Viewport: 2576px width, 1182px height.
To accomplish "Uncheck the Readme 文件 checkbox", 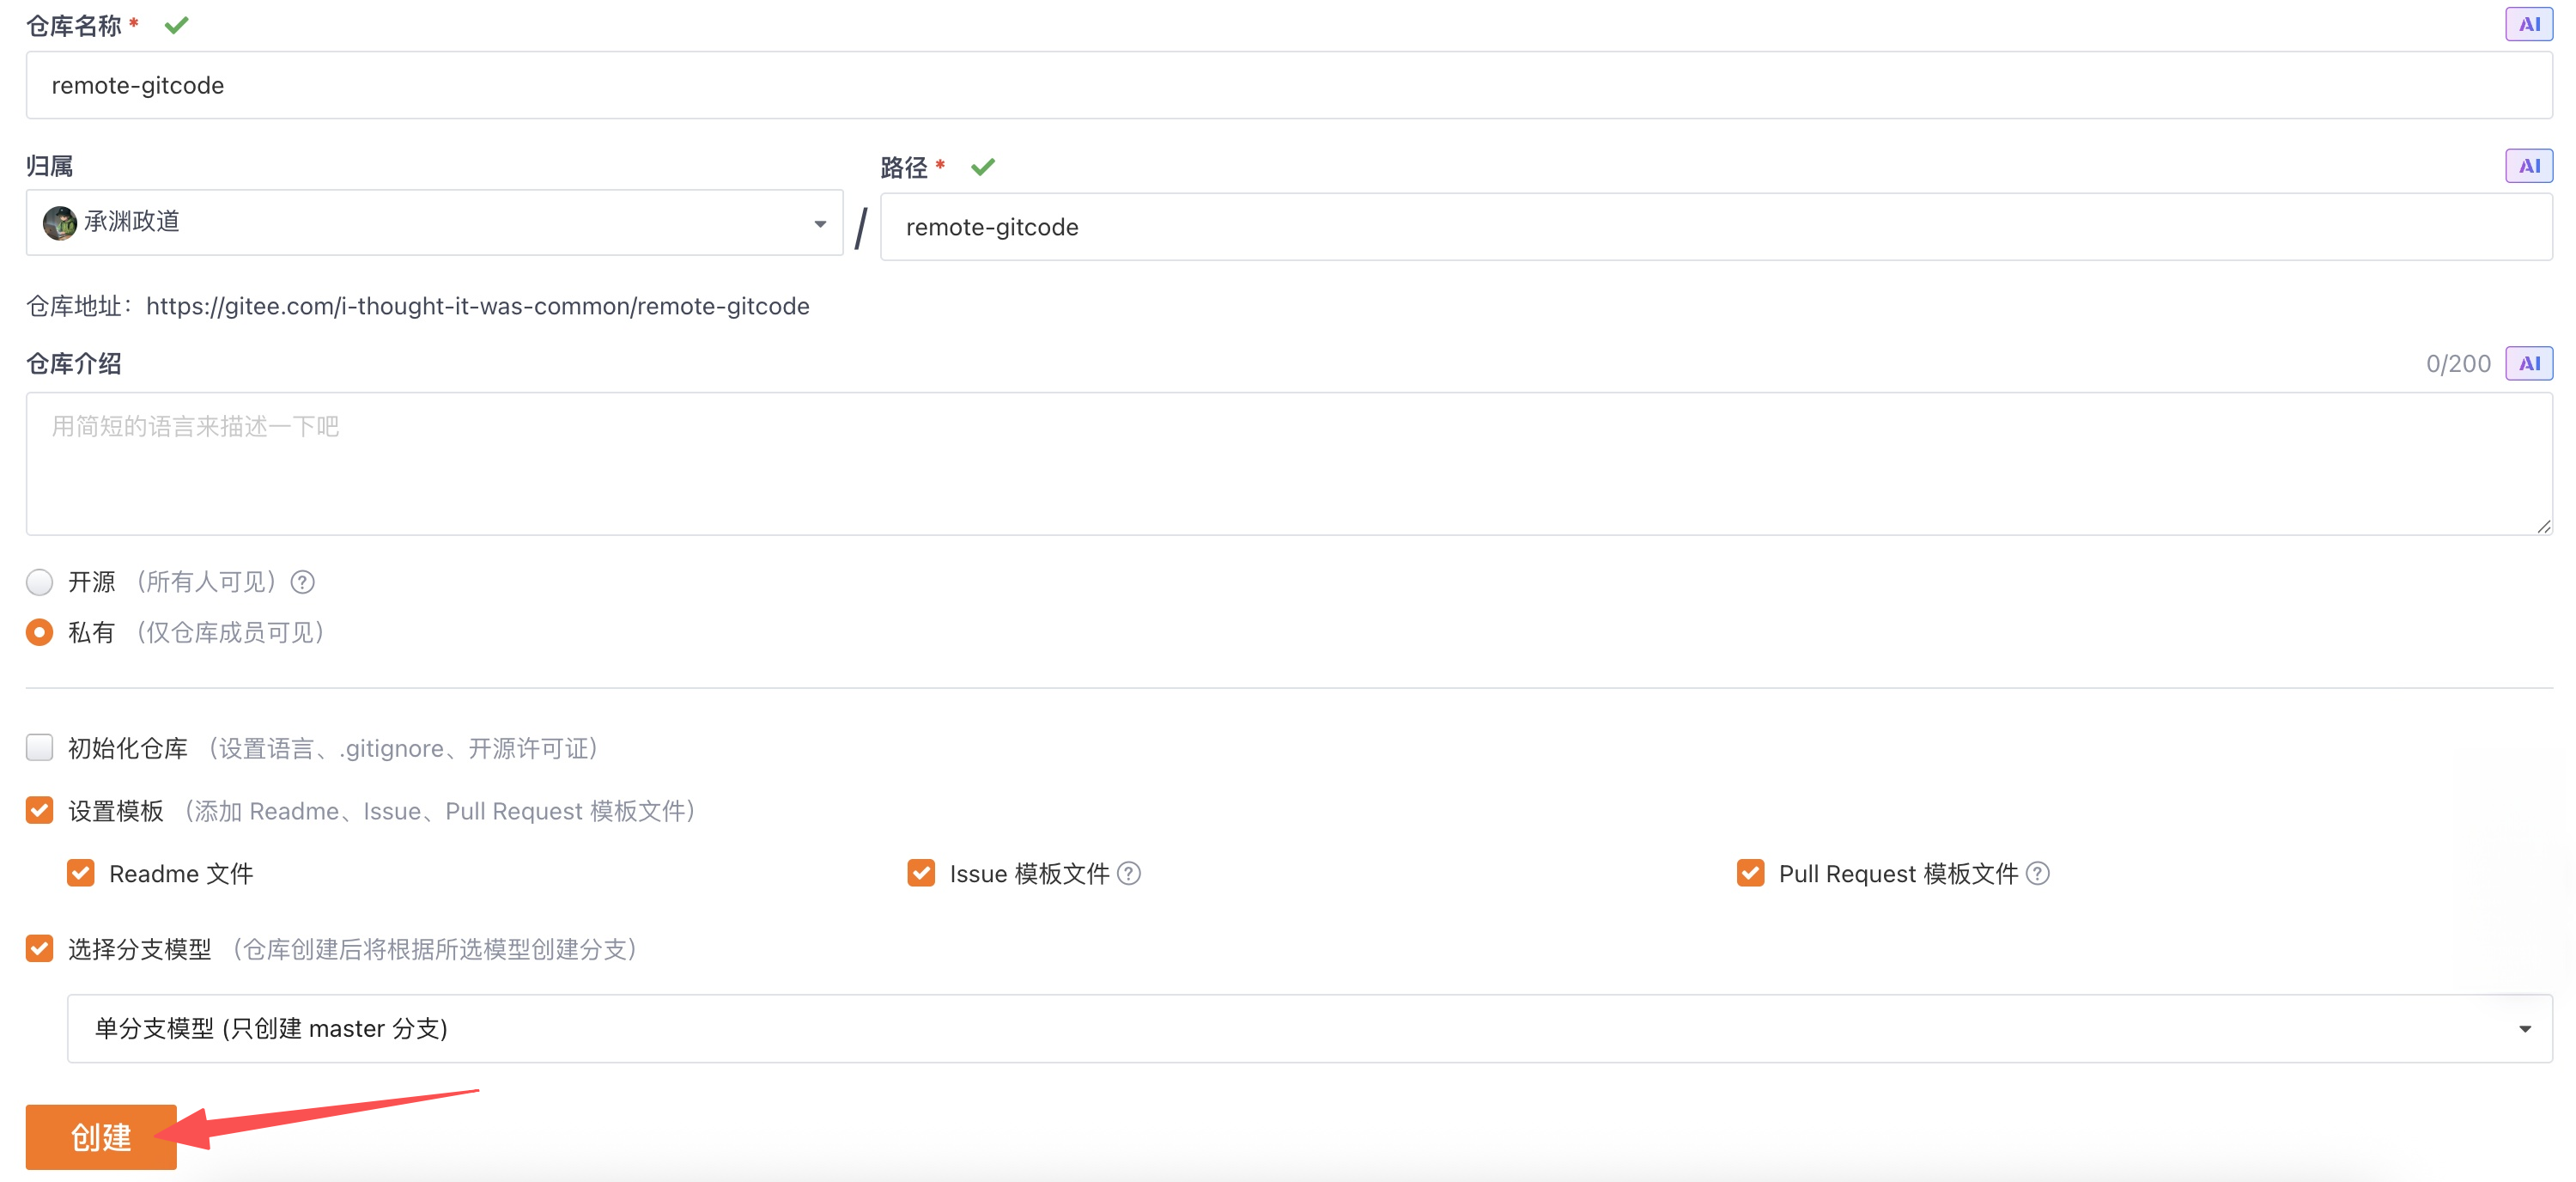I will click(x=81, y=873).
